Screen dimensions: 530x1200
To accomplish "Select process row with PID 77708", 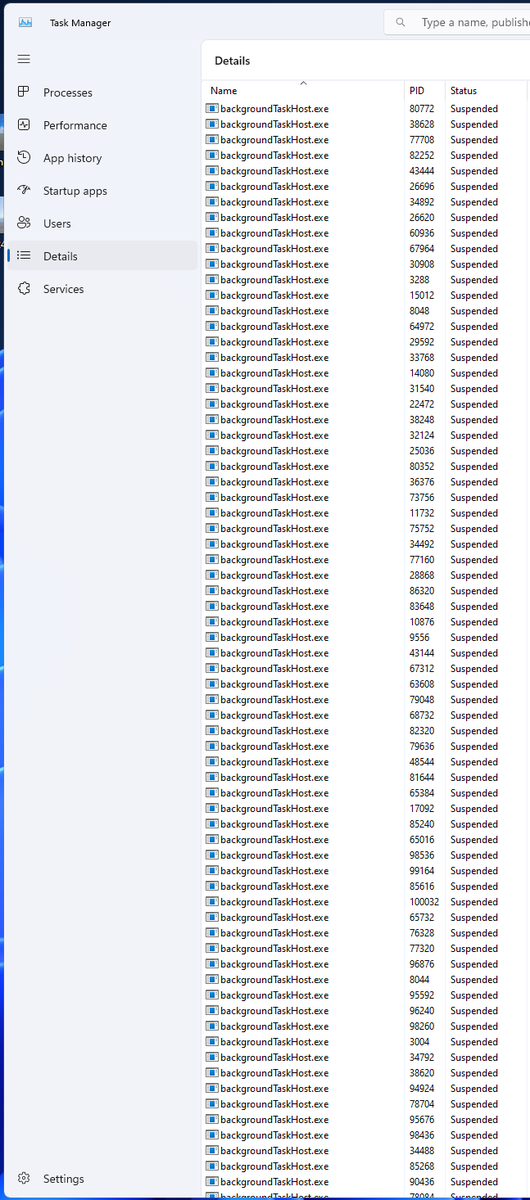I will tap(366, 140).
